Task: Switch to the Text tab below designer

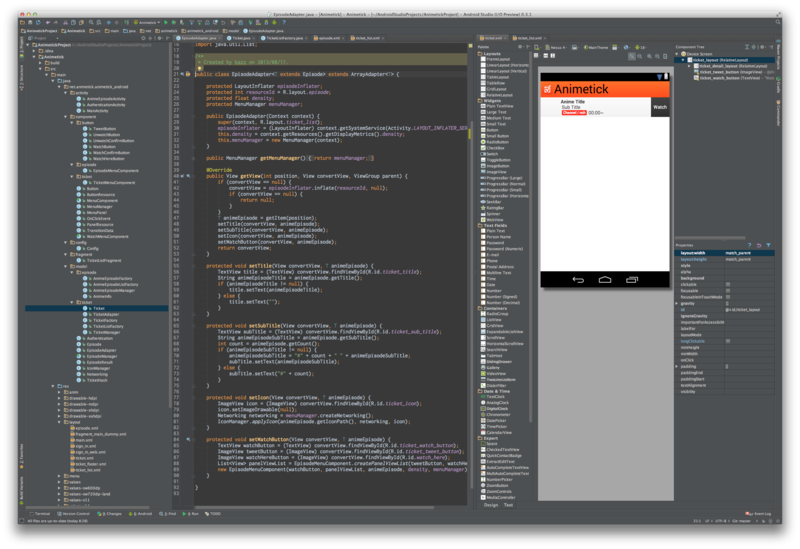Action: (509, 505)
